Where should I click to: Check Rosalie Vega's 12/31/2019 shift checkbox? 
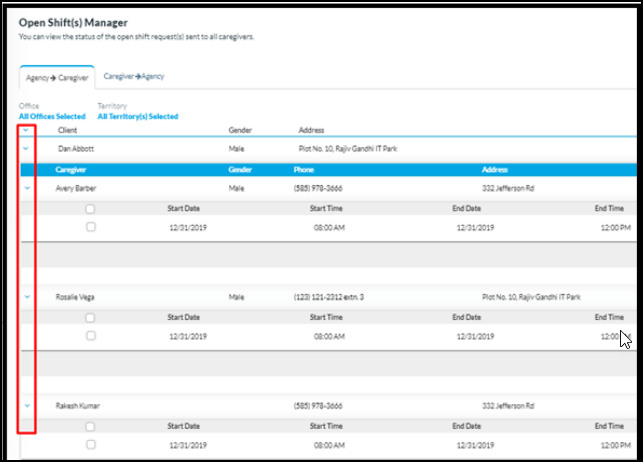click(x=91, y=336)
